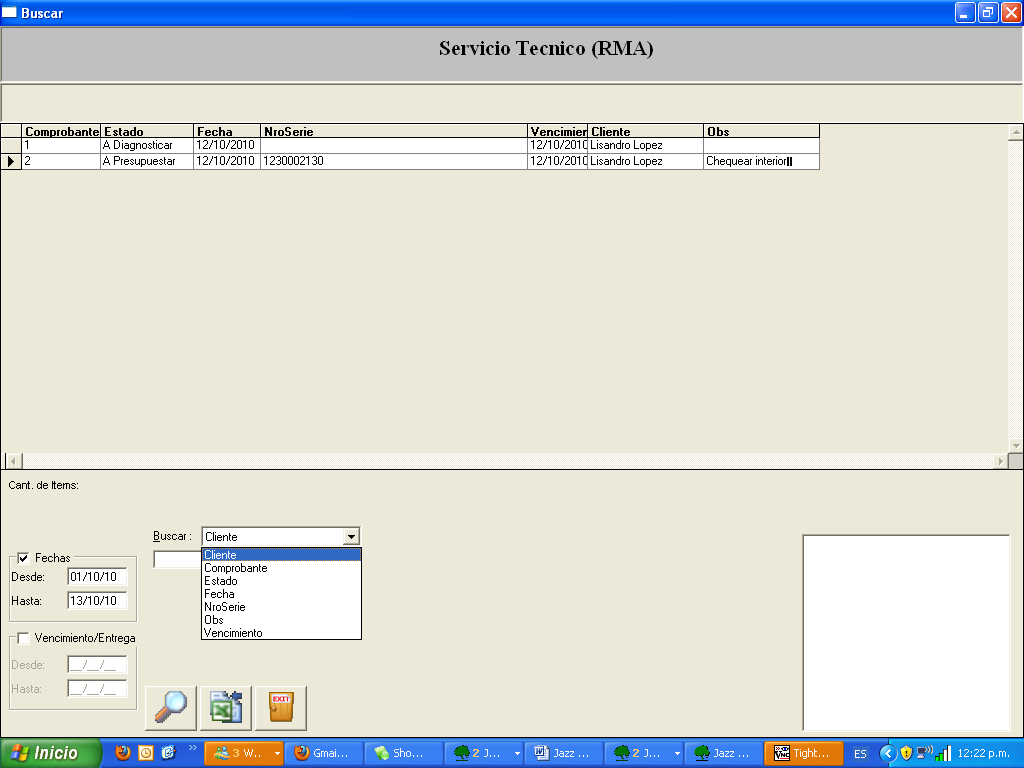Click the horizontal scrollbar left arrow

(13, 461)
